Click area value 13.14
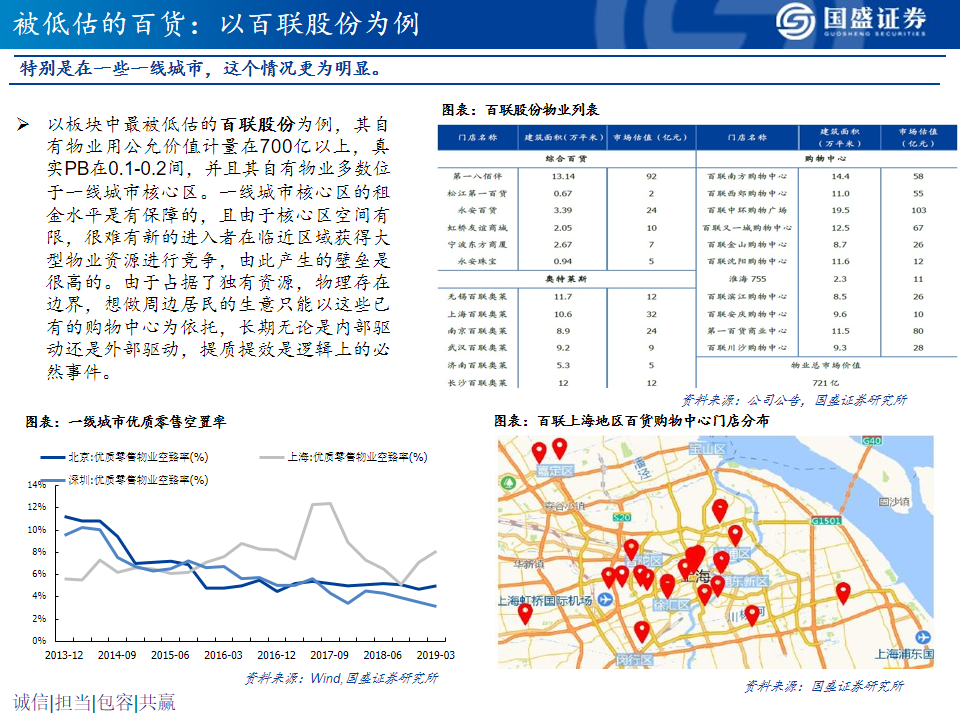 click(x=563, y=176)
